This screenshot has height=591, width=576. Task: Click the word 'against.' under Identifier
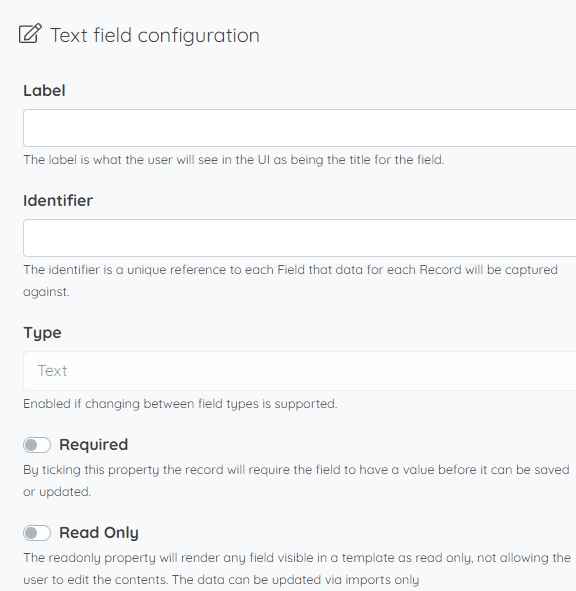tap(46, 292)
